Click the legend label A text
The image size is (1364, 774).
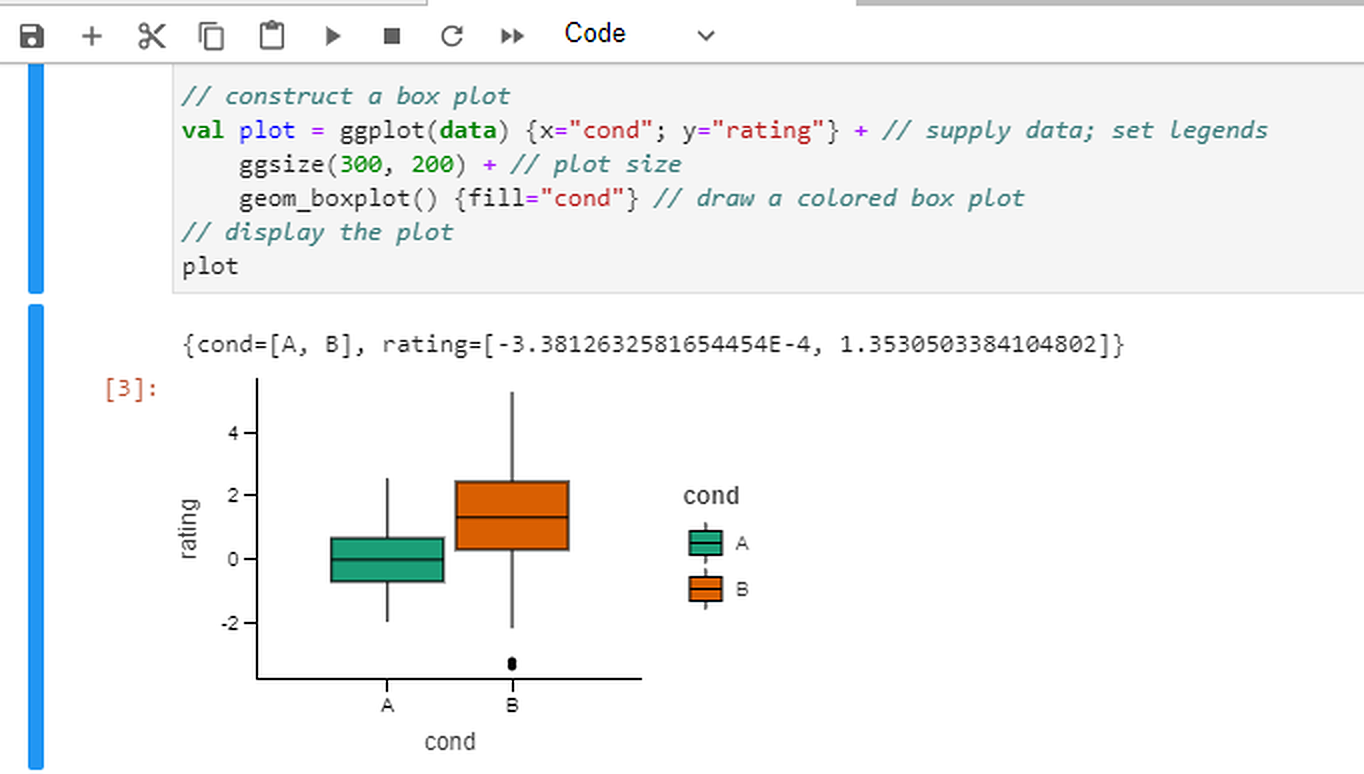pyautogui.click(x=742, y=543)
